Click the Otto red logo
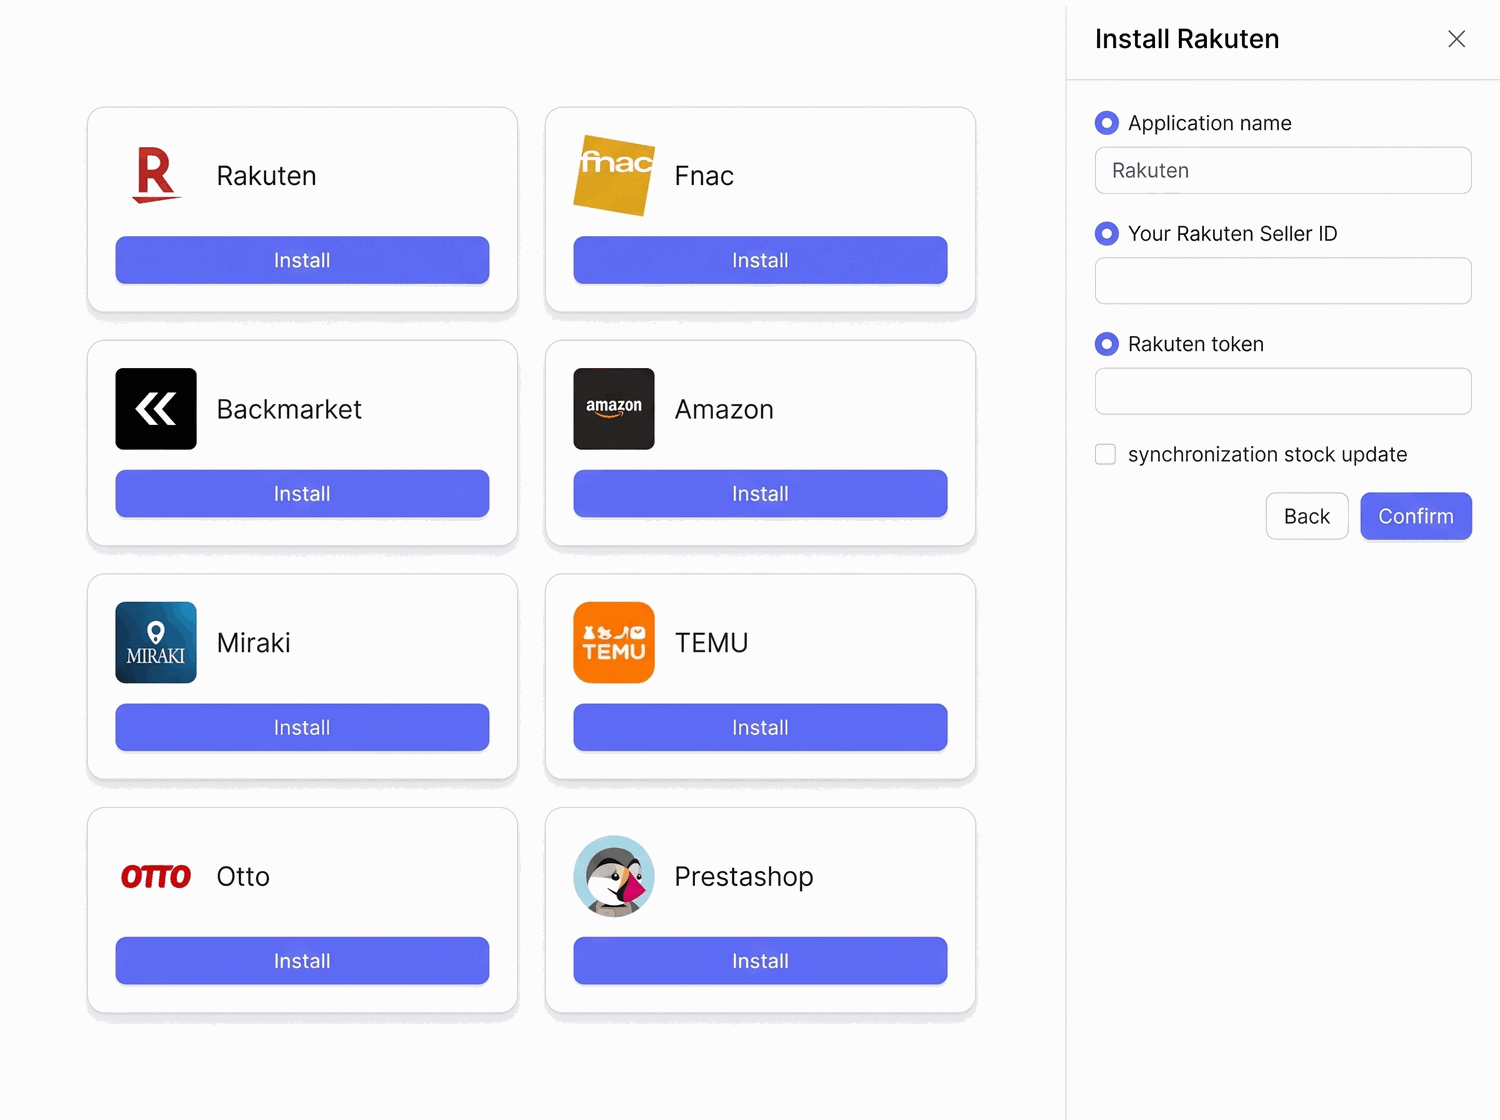 (156, 877)
